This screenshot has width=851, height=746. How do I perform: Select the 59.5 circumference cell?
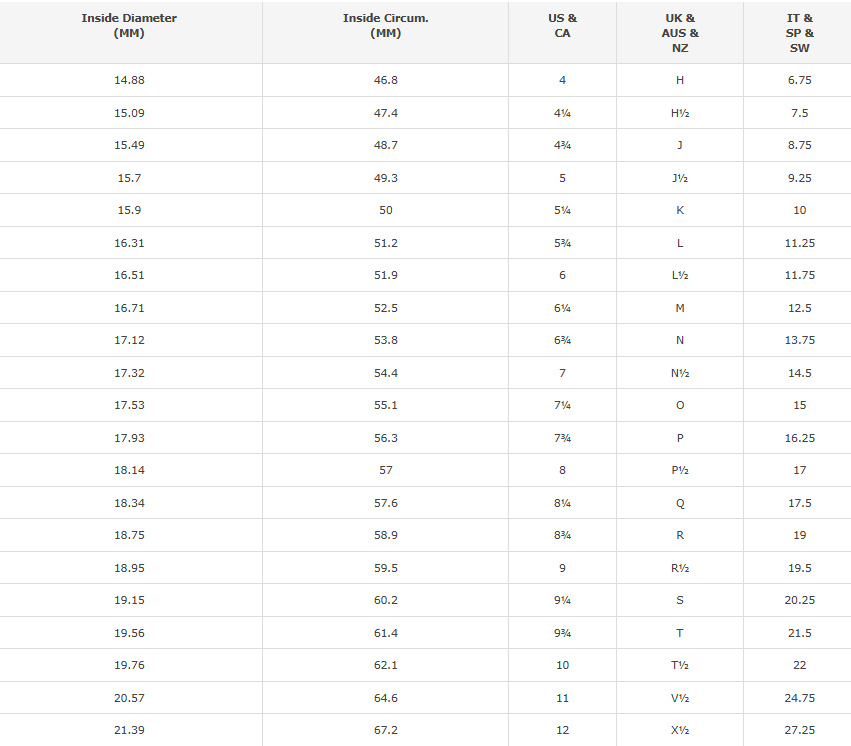pos(386,568)
